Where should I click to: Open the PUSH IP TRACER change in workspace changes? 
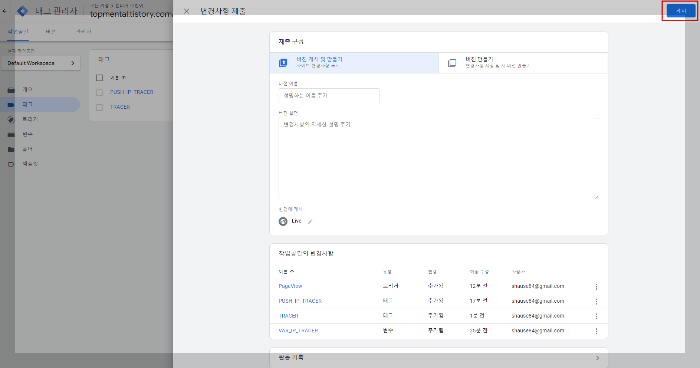click(300, 301)
